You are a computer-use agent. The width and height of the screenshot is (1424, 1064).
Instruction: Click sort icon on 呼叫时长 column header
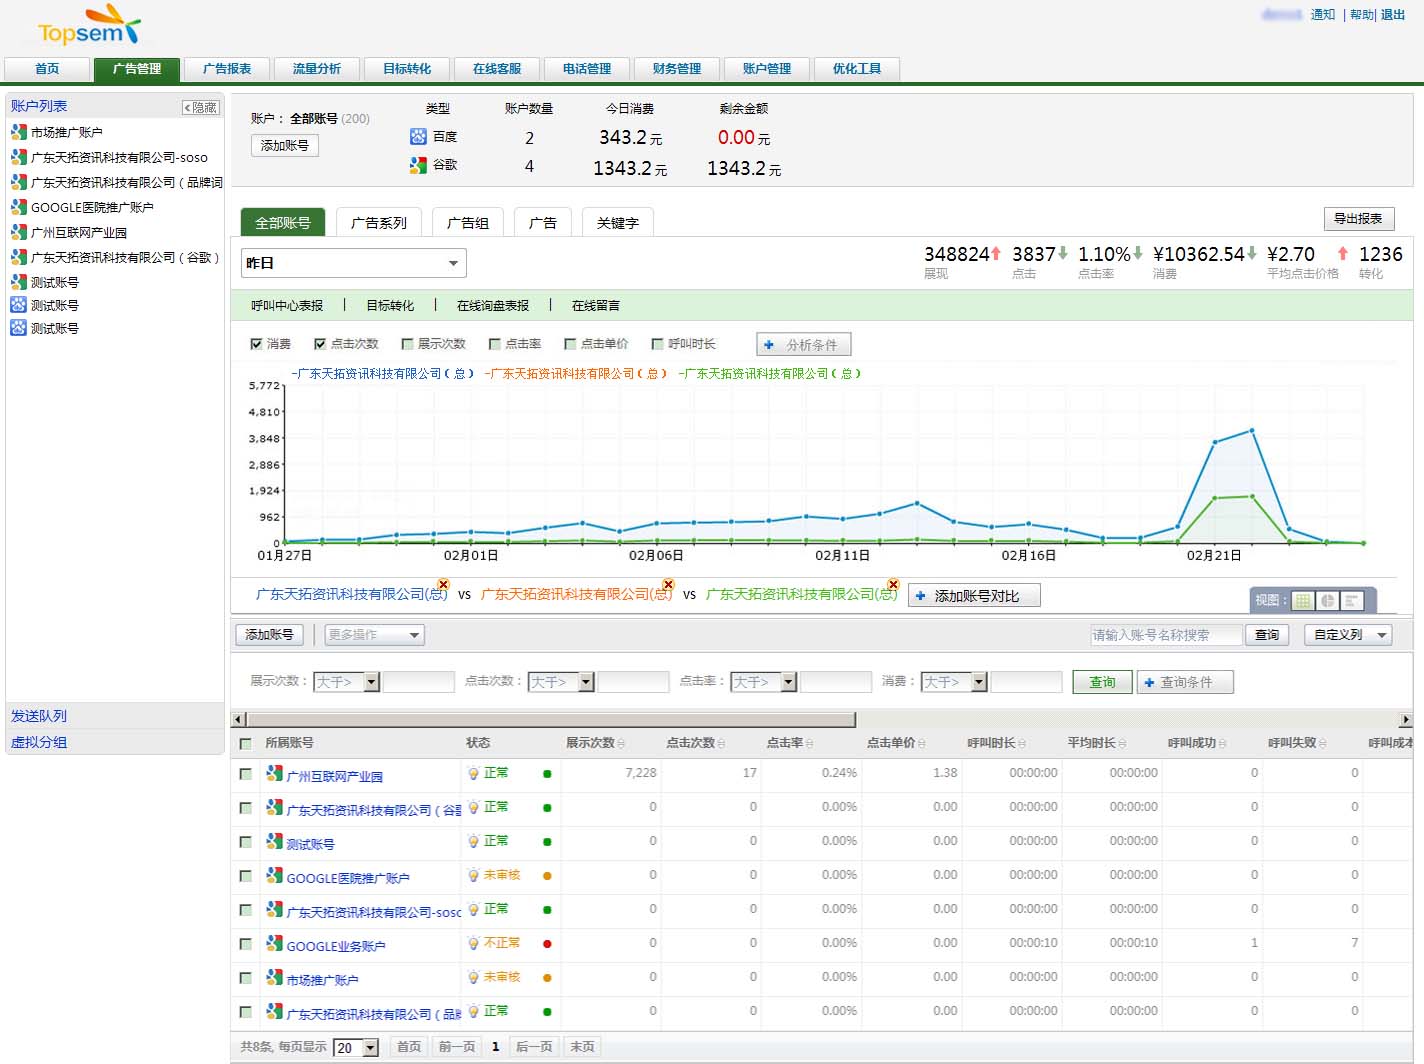pyautogui.click(x=1021, y=743)
